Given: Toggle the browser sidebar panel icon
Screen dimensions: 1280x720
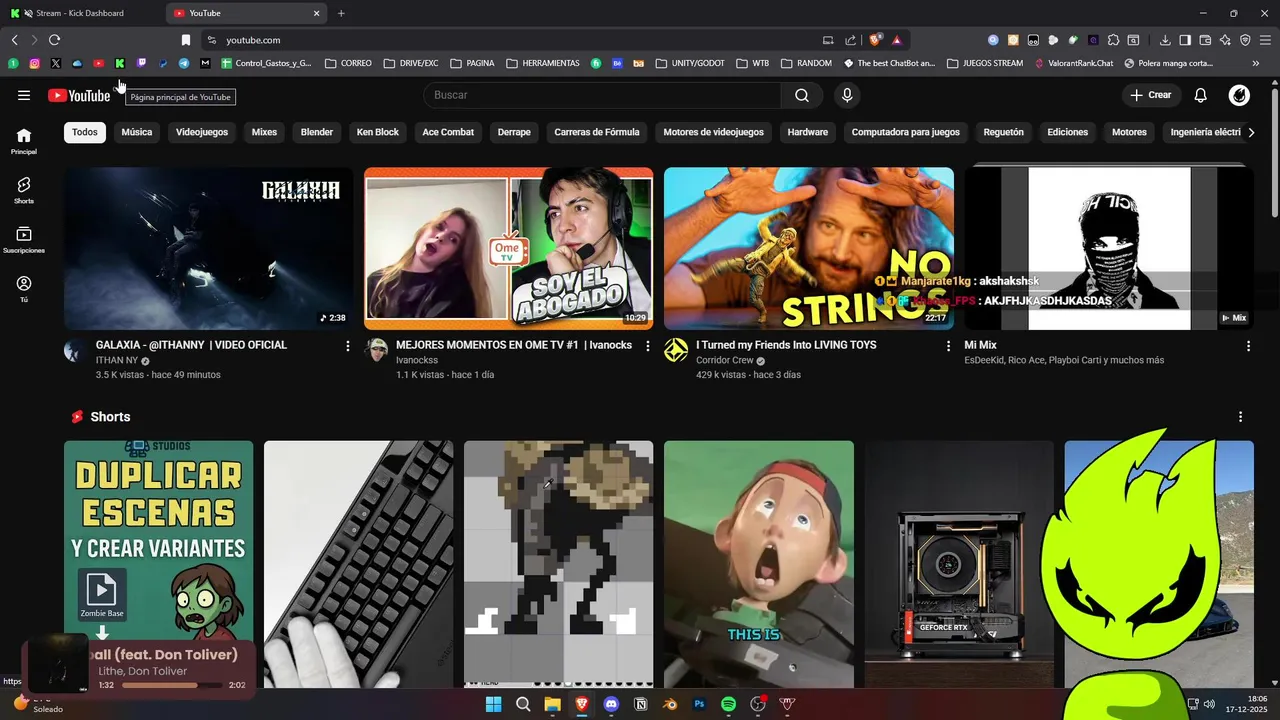Looking at the screenshot, I should [x=1185, y=40].
